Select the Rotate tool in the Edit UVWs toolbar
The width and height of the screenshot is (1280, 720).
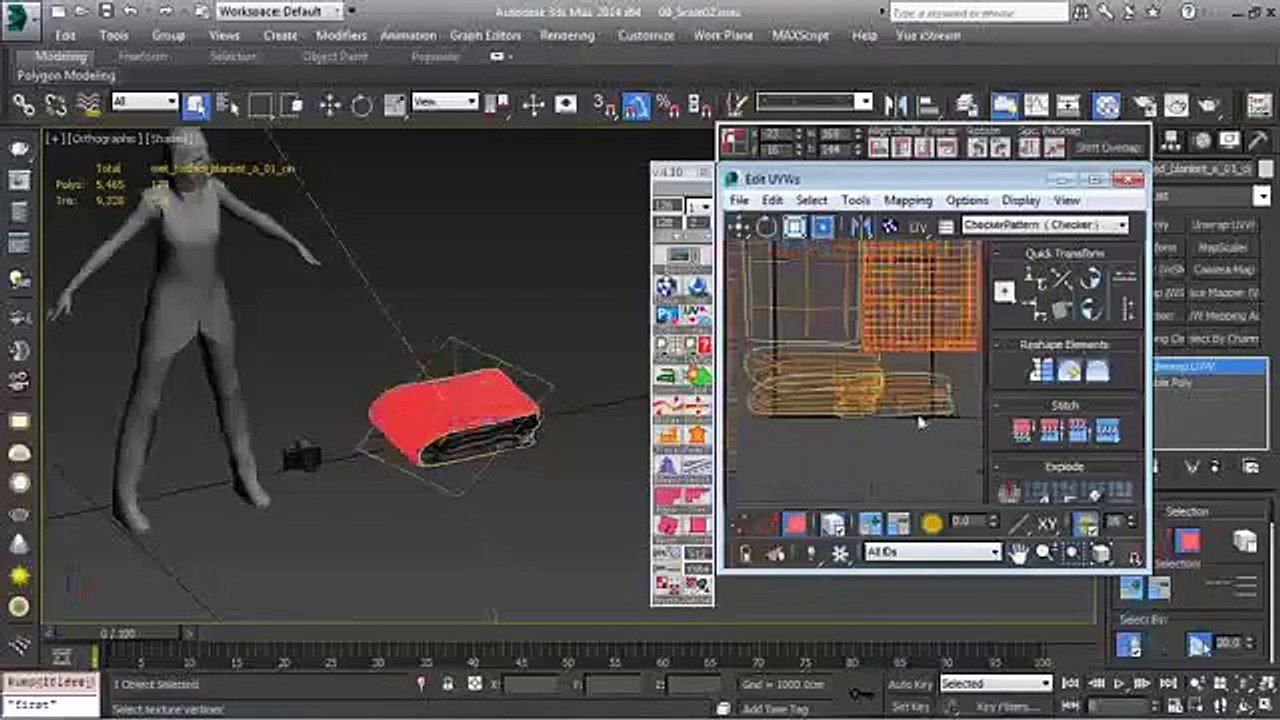[766, 227]
